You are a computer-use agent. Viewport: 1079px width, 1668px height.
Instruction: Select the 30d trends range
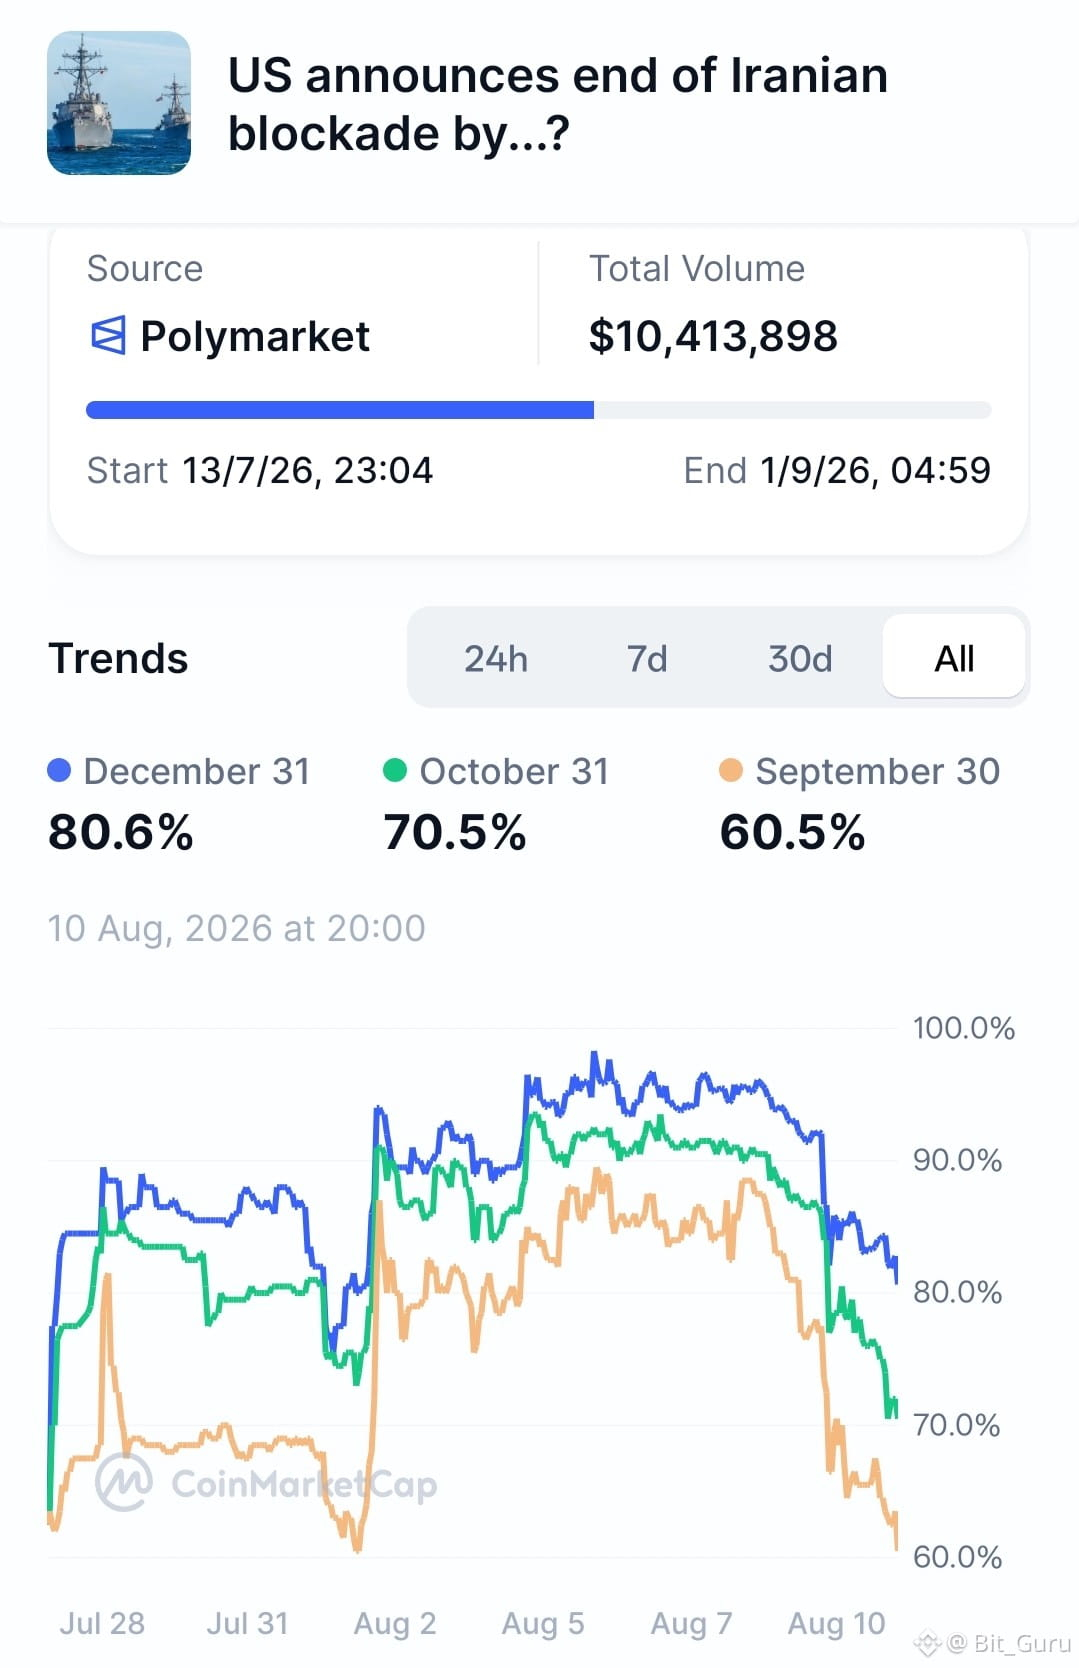click(800, 659)
